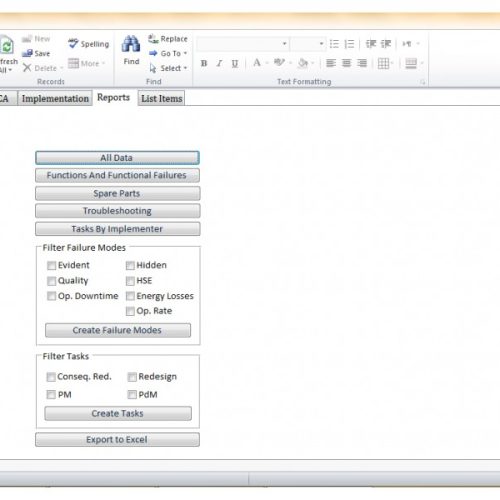500x500 pixels.
Task: Decrease the list indent level
Action: (x=371, y=44)
